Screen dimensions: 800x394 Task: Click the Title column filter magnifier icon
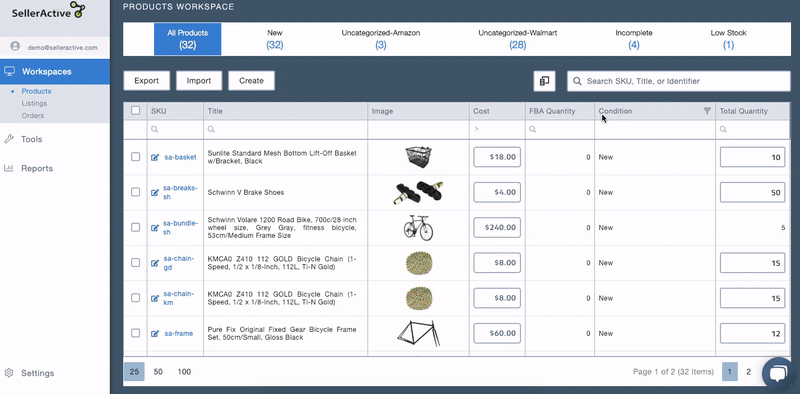211,130
